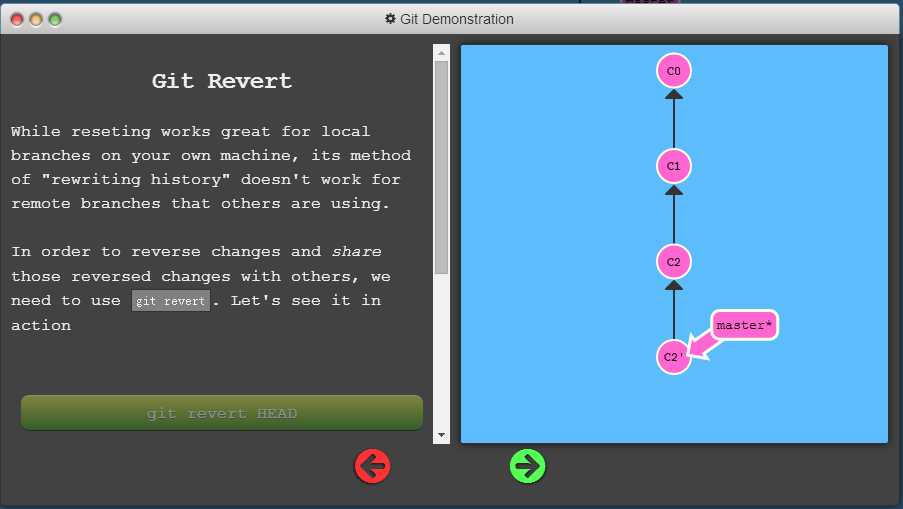Select commit node C2 in the graph
The width and height of the screenshot is (903, 509).
(x=674, y=261)
